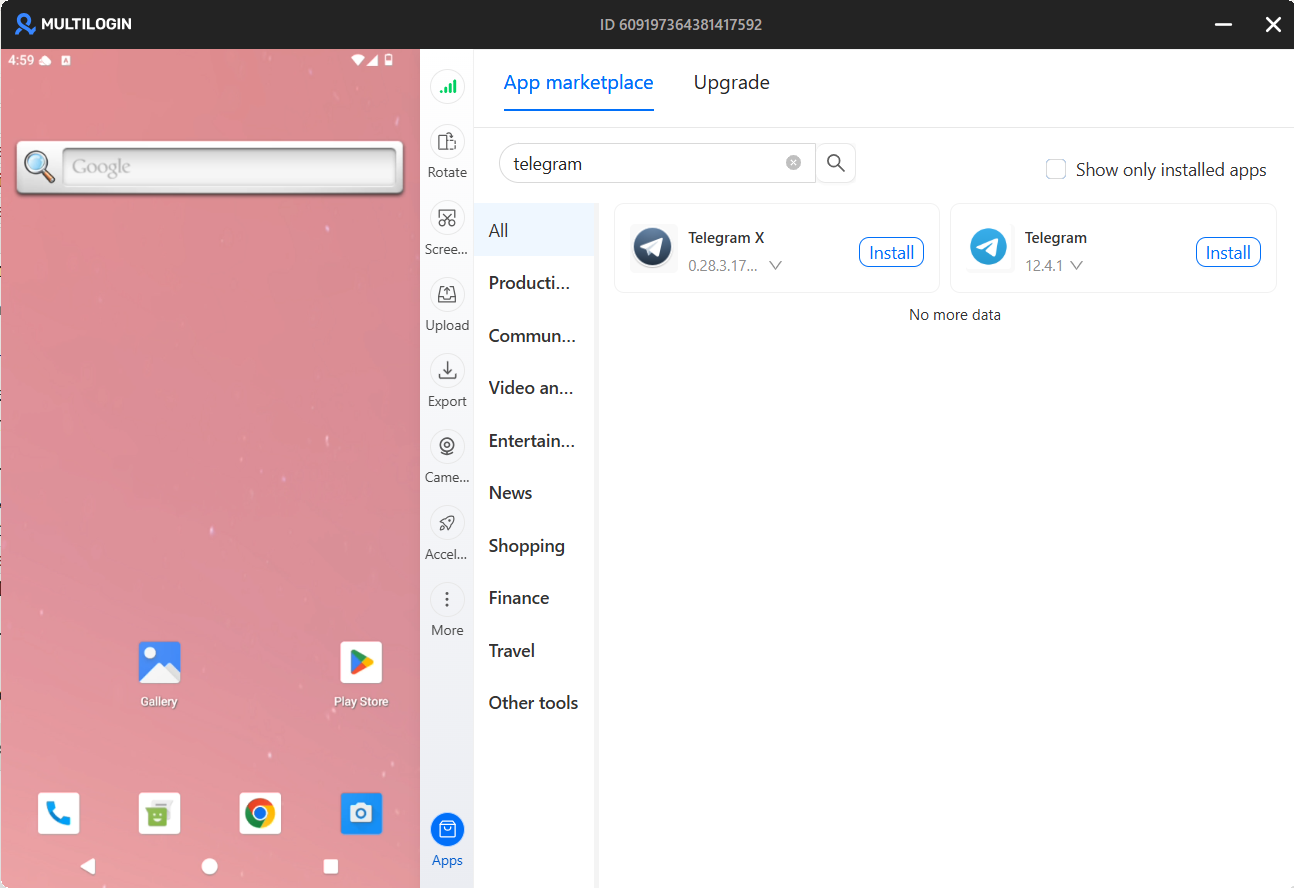Click the Rotate screen icon

447,142
